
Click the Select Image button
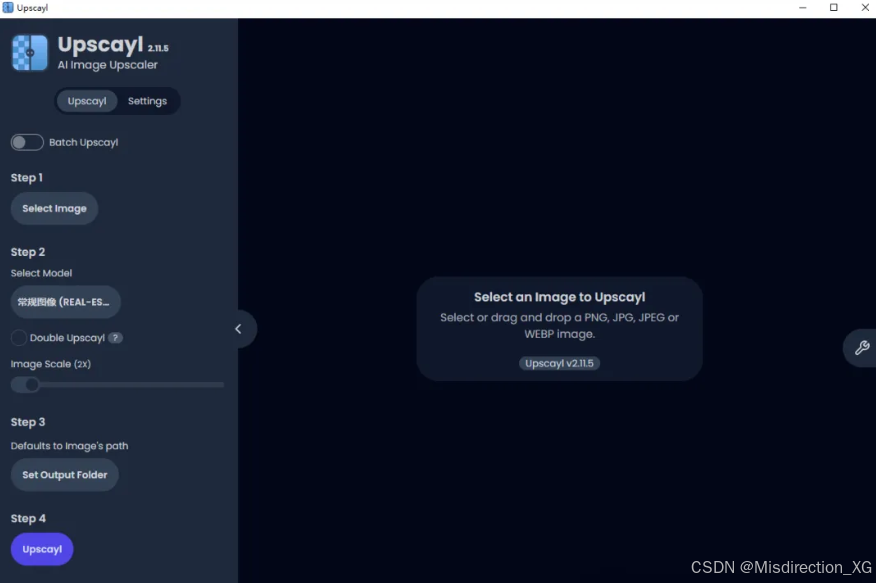(x=54, y=208)
